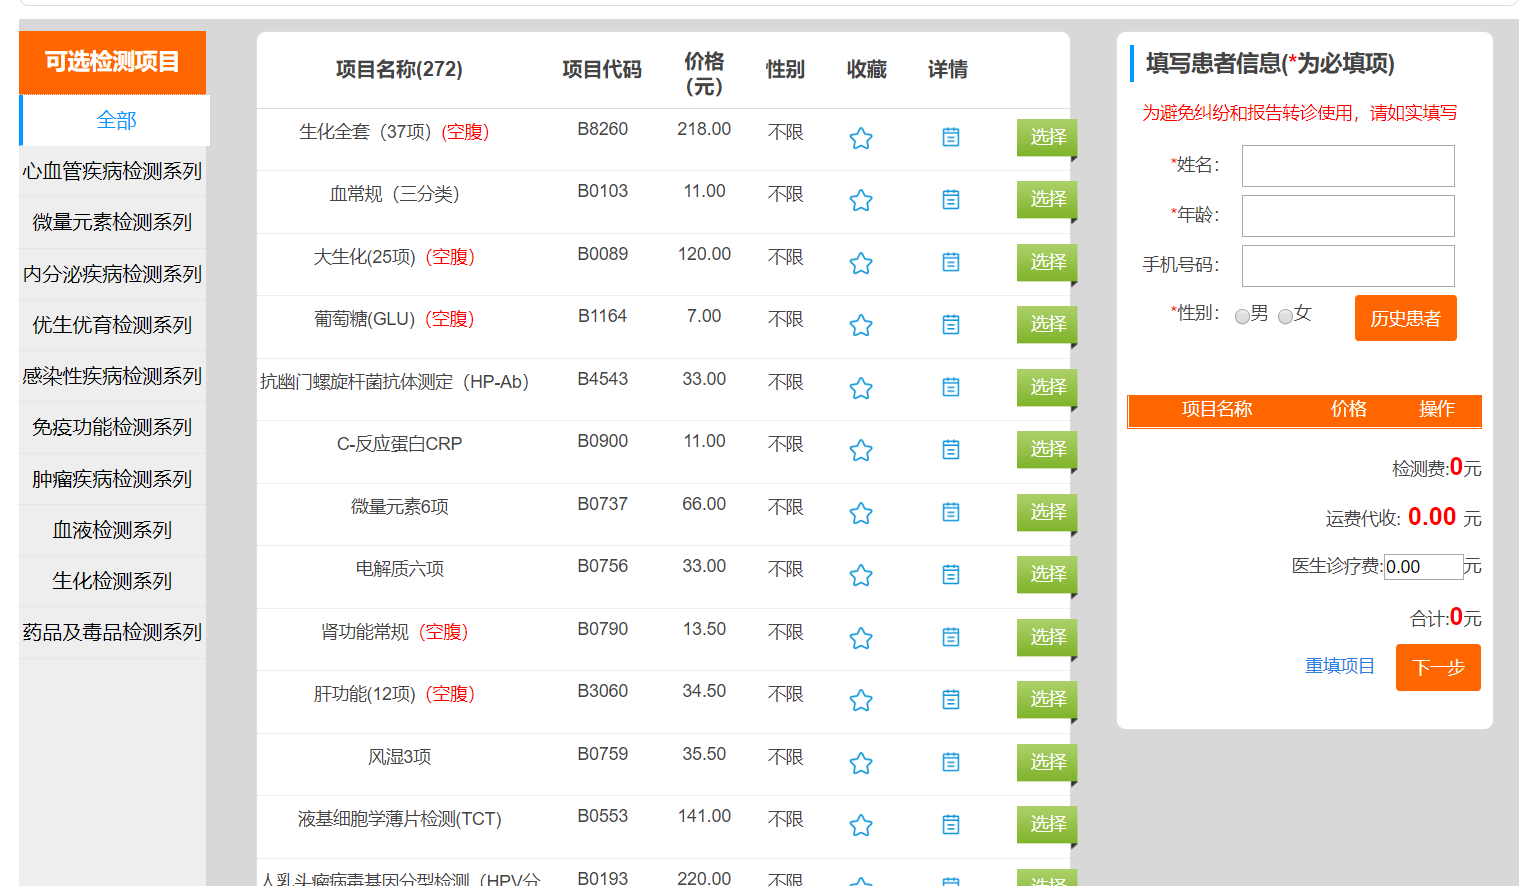
Task: View details icon for C-反应蛋白CRP
Action: pyautogui.click(x=951, y=450)
